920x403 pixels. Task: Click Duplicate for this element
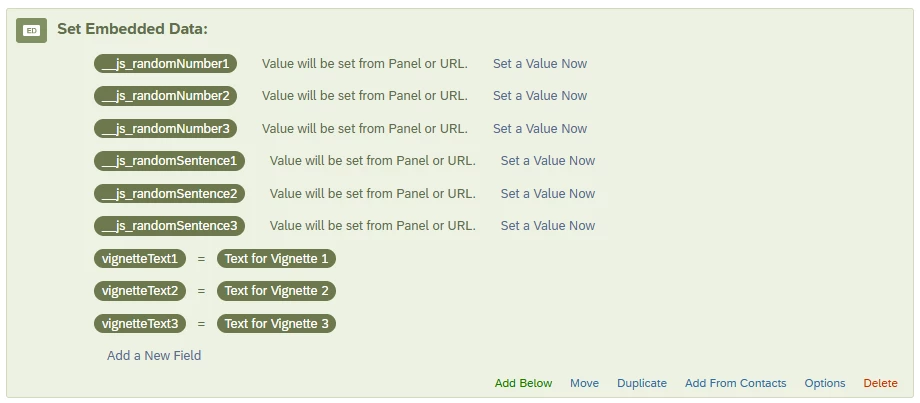[x=642, y=383]
